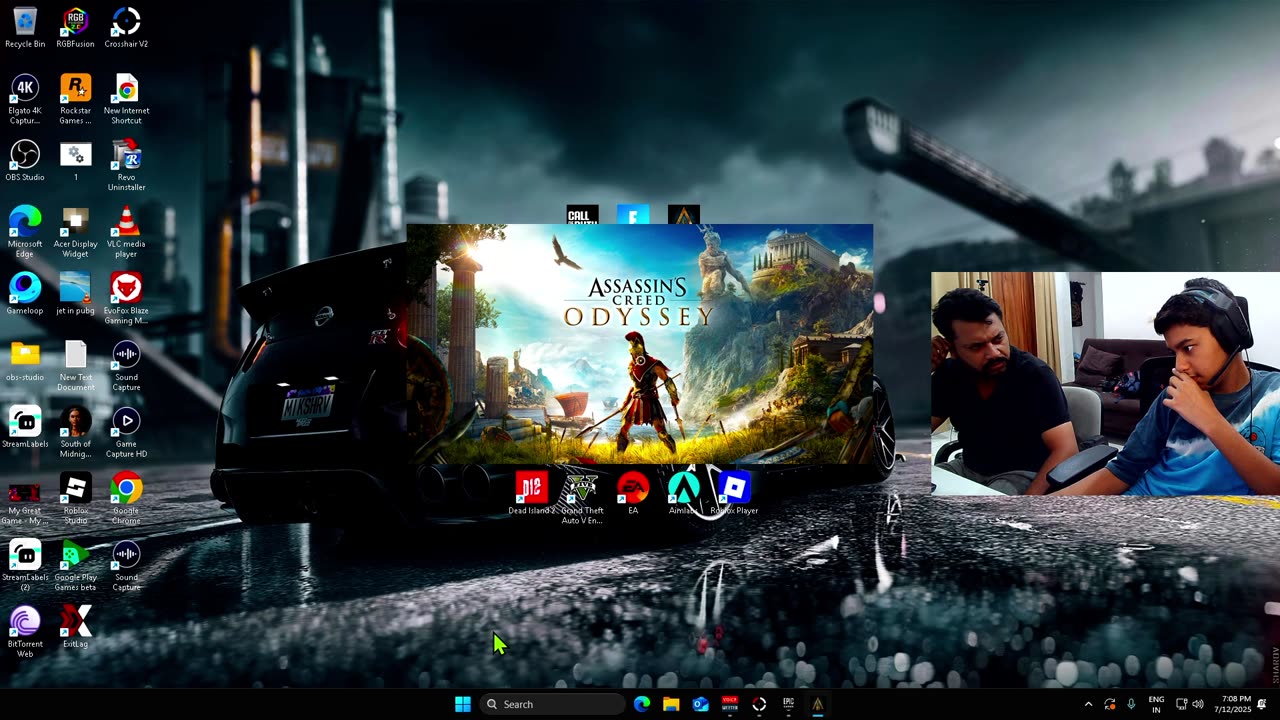Launch Grand Theft Auto V shortcut

[581, 499]
